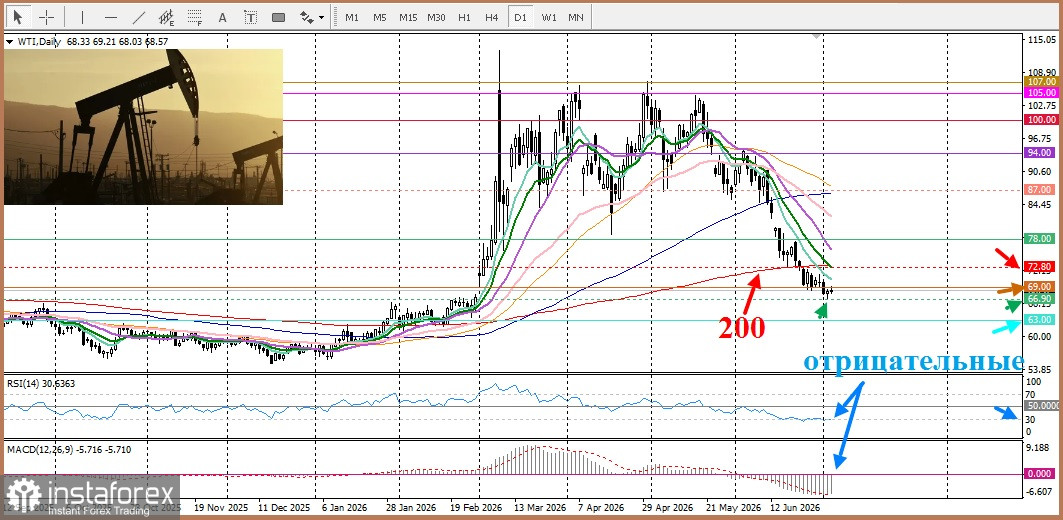Switch to M1 timeframe
This screenshot has height=520, width=1063.
[x=352, y=17]
